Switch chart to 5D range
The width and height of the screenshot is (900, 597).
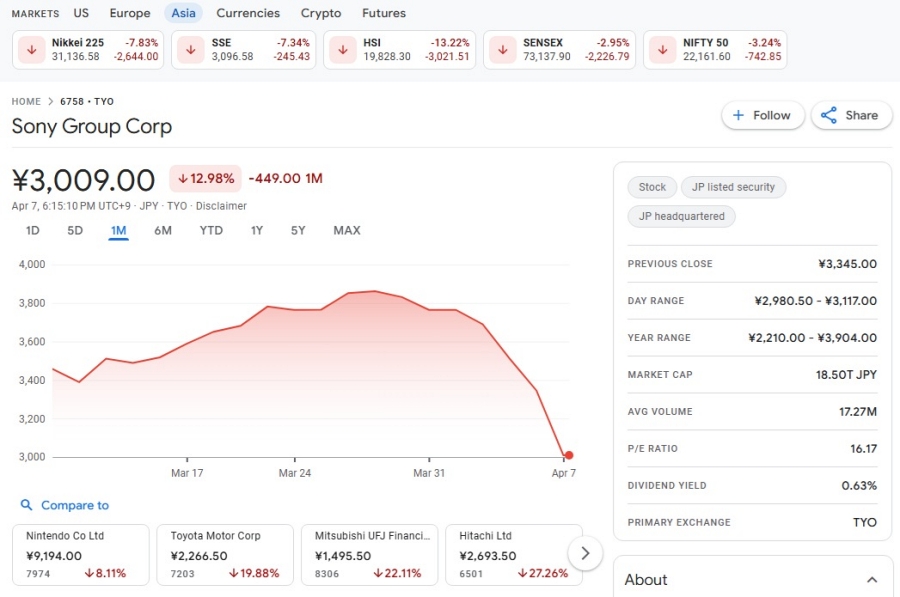[x=75, y=230]
